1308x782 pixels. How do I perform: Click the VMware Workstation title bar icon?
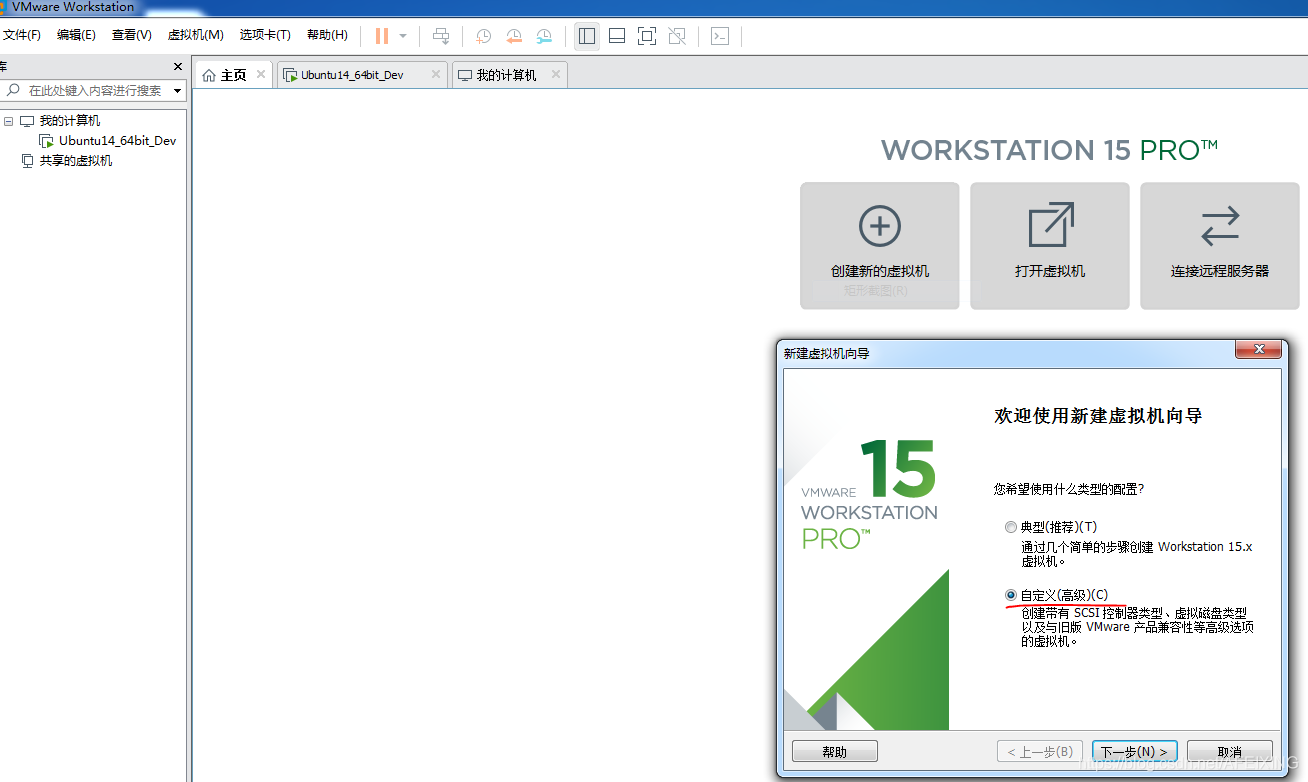click(4, 7)
